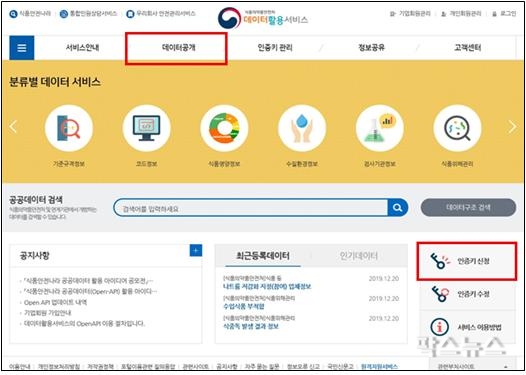Open the 식품영양정보 donut chart icon

pos(224,128)
